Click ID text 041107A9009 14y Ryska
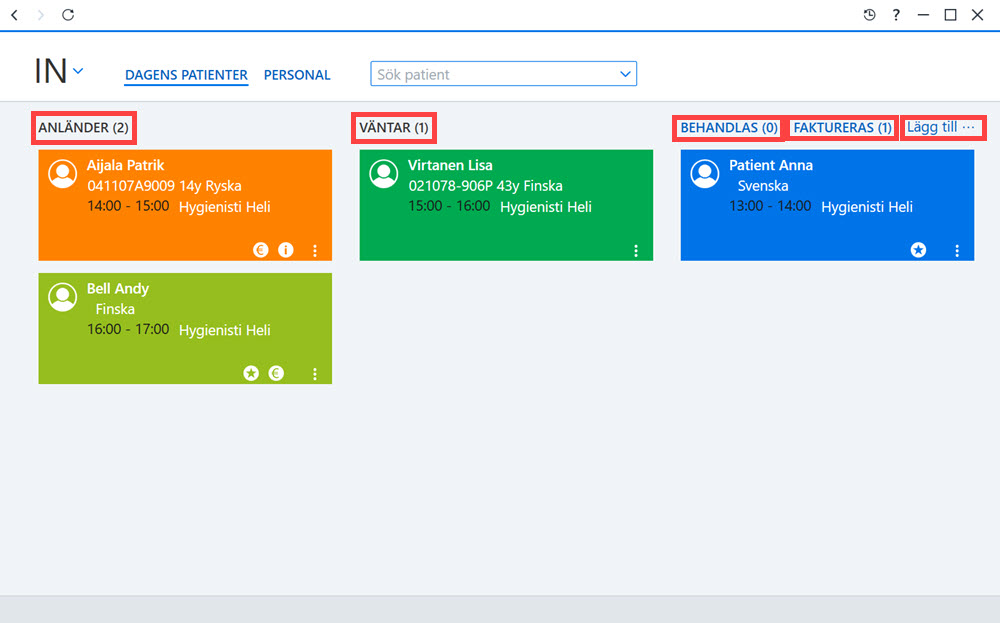The image size is (1000, 623). pos(165,186)
